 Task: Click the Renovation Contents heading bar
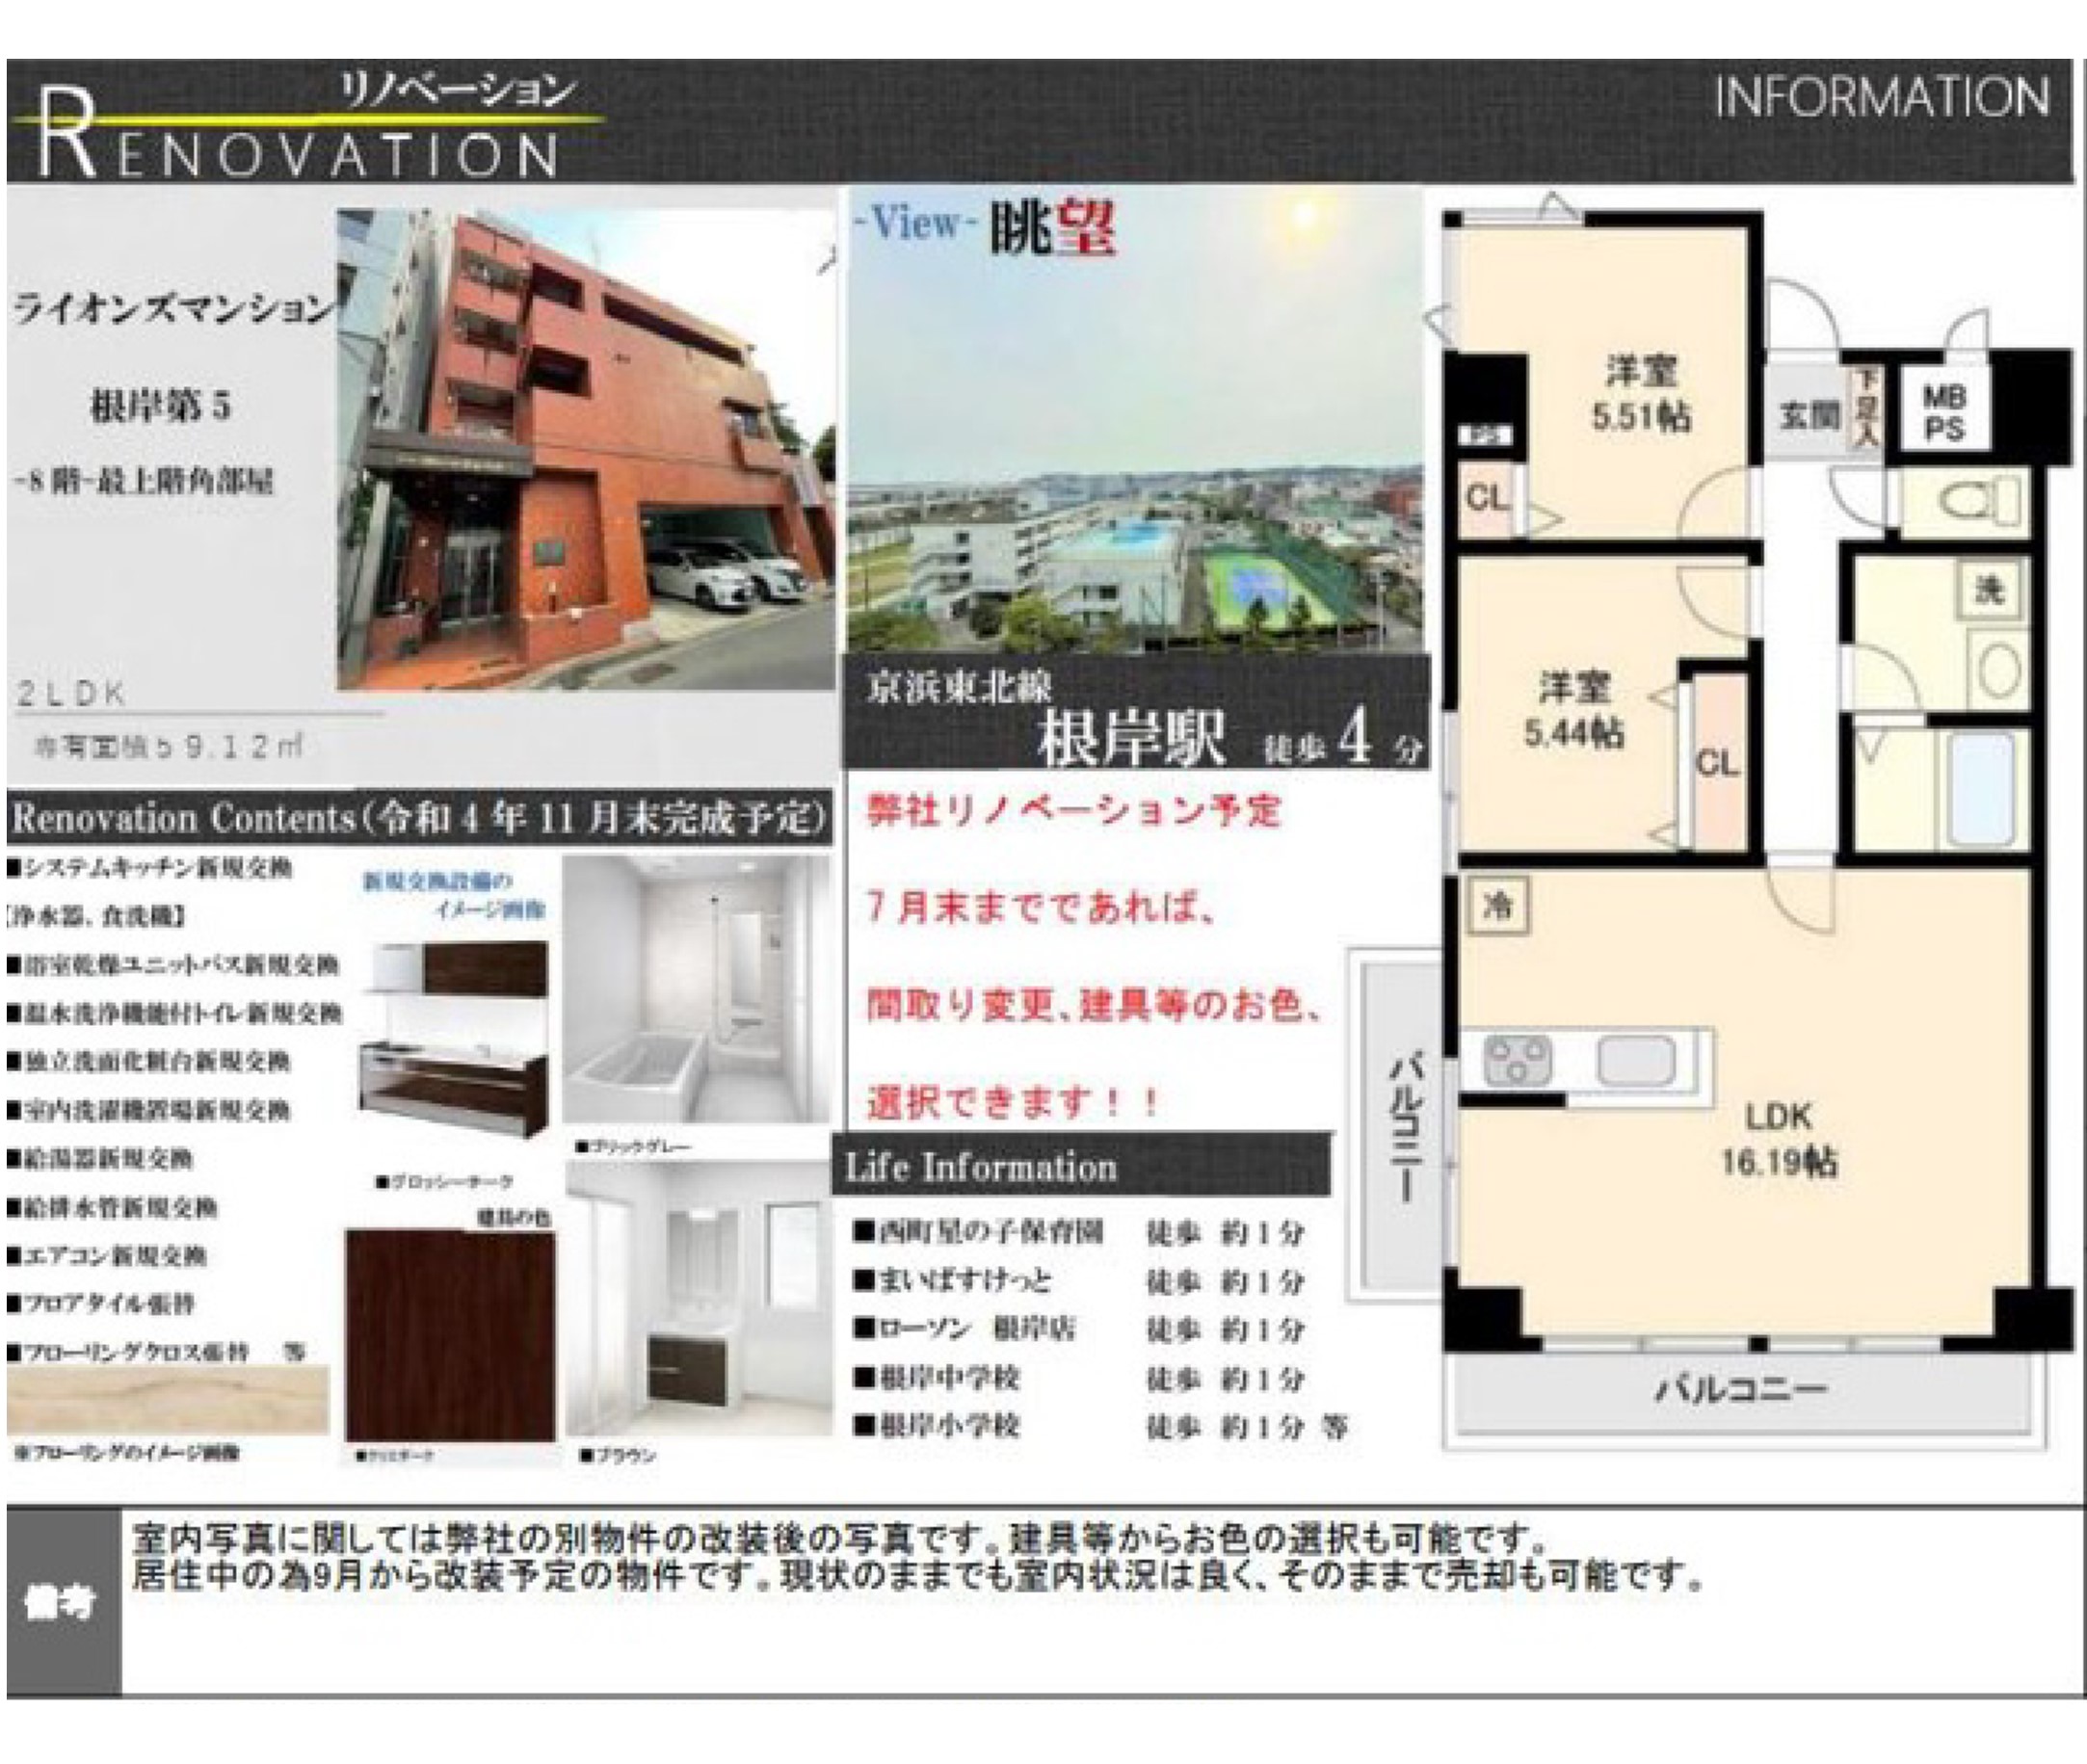click(x=419, y=819)
